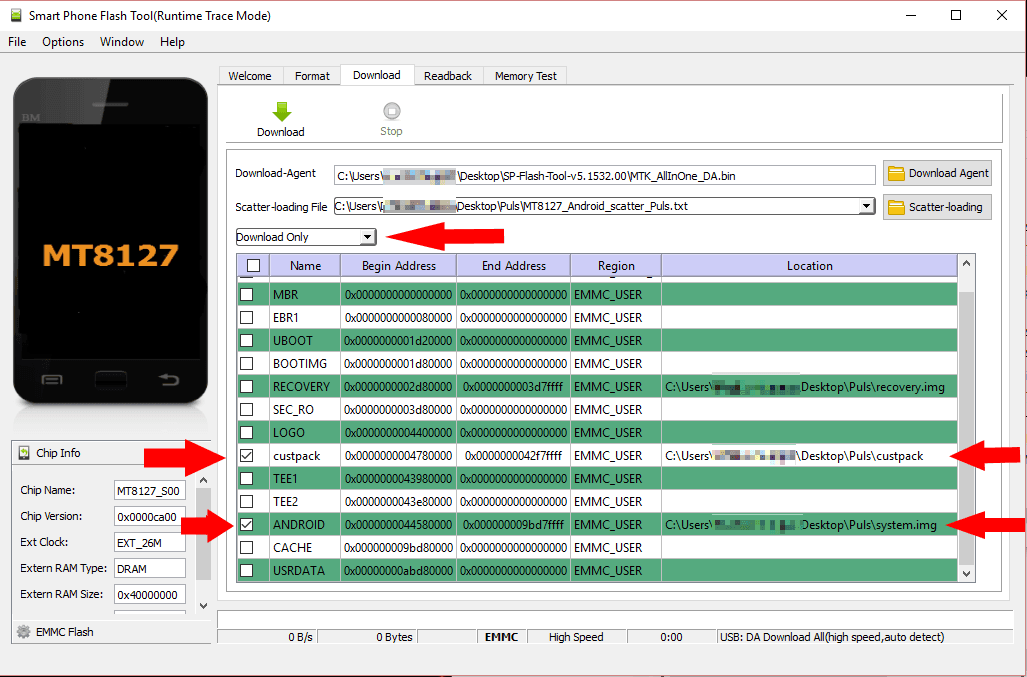Click the Stop icon
This screenshot has width=1027, height=677.
point(392,111)
